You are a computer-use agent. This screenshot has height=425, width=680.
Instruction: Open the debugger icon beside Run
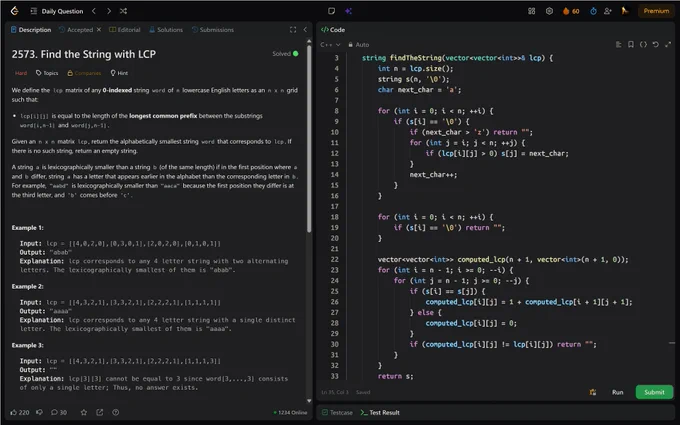tap(593, 392)
